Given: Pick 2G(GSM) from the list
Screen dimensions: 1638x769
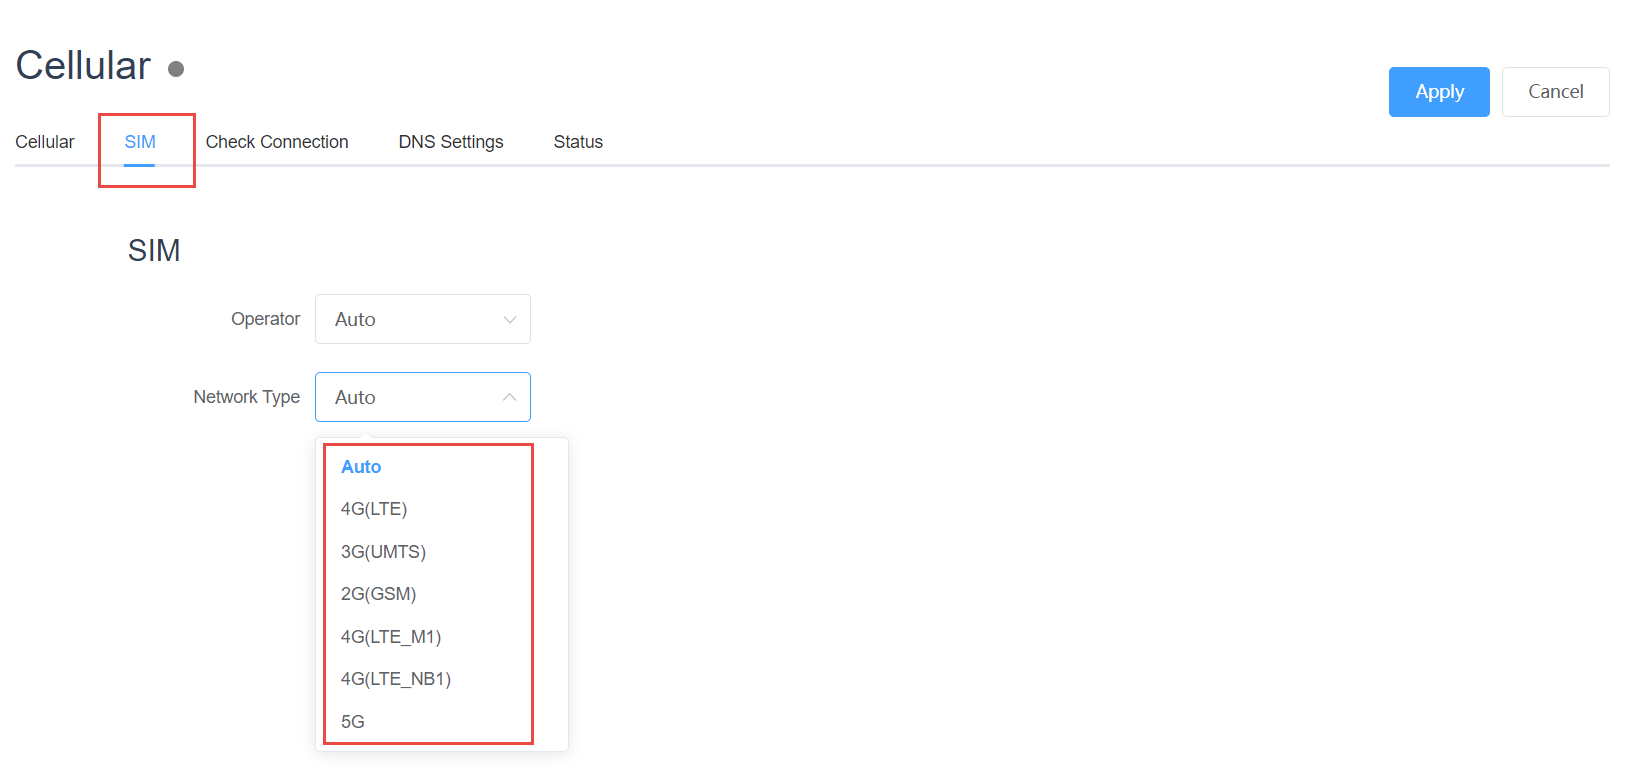Looking at the screenshot, I should (378, 594).
